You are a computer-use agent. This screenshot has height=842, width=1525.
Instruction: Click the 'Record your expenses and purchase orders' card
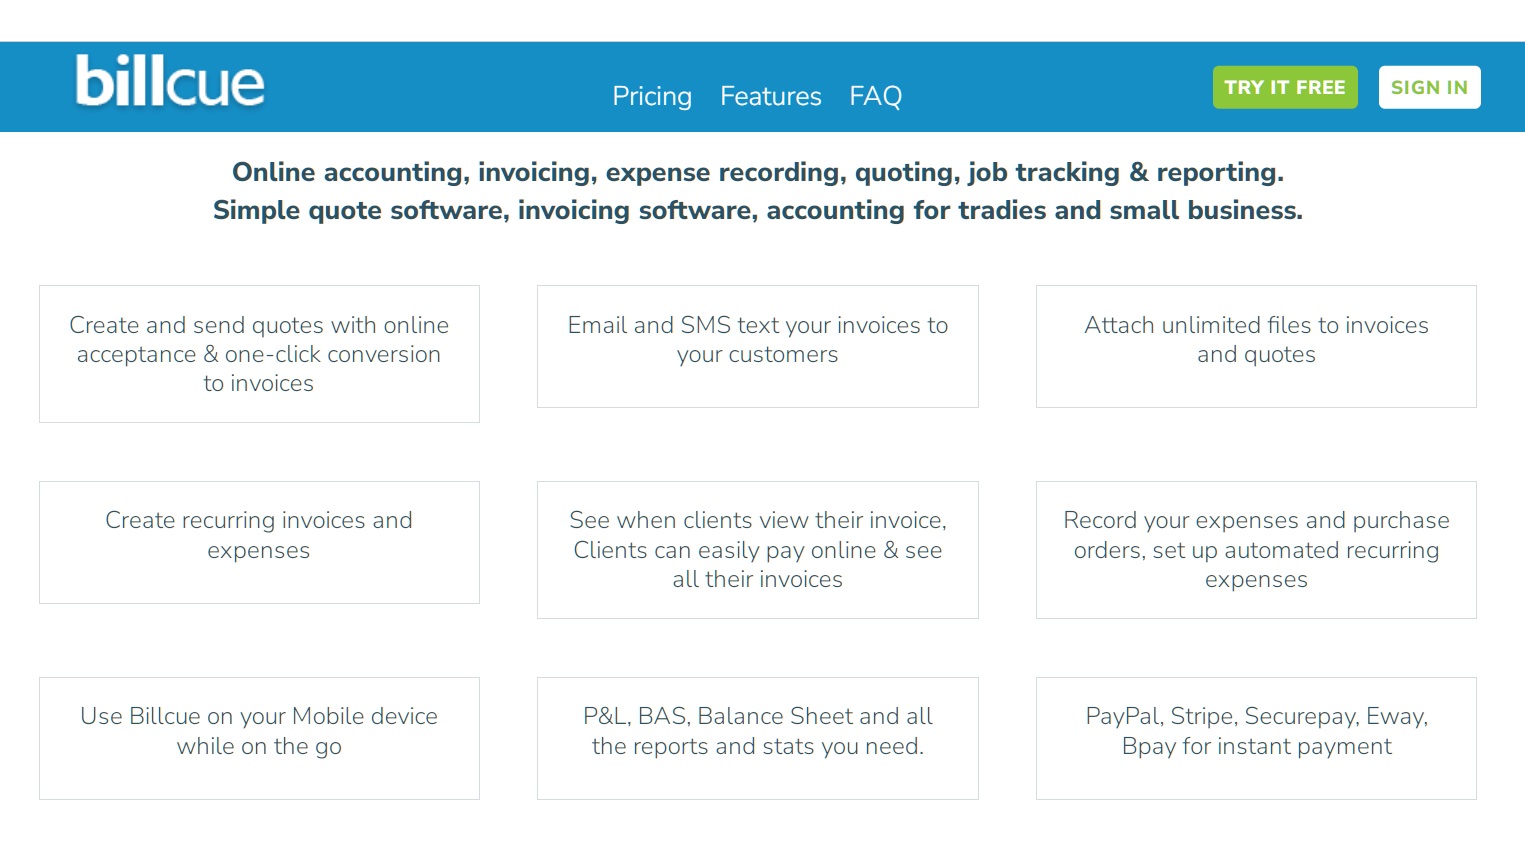tap(1256, 550)
